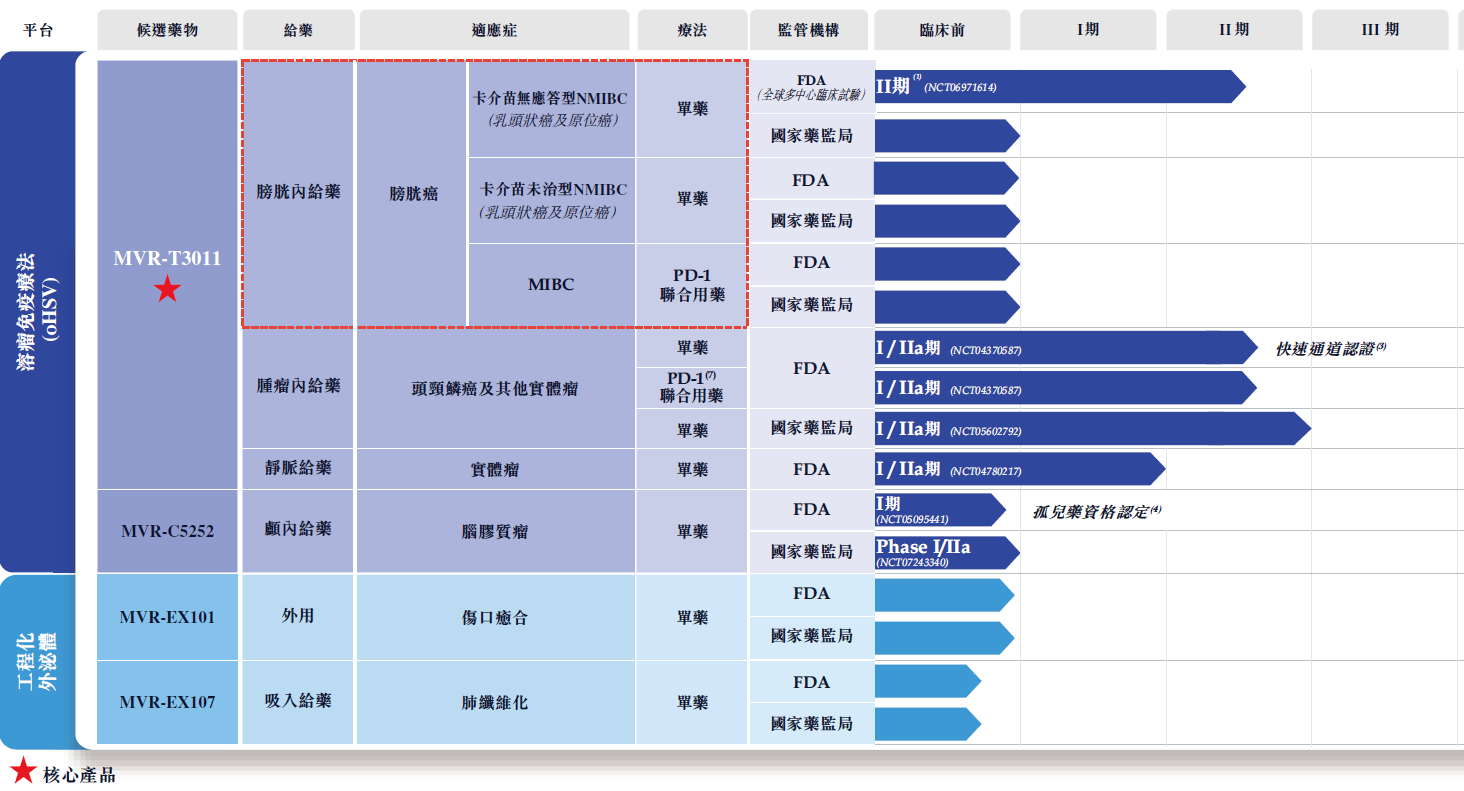Select the 傷口癒合 indication cell
Viewport: 1464px width, 791px height.
(496, 617)
